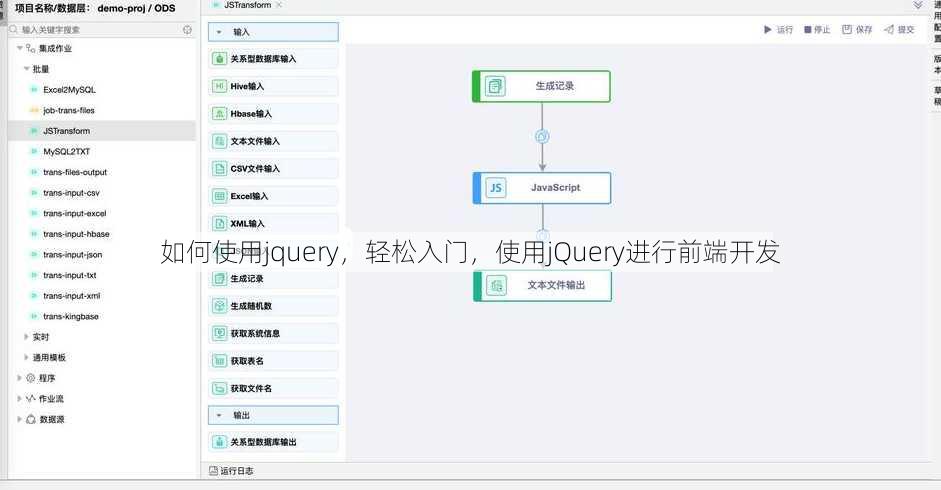941x490 pixels.
Task: Open the 运行日志 panel
Action: [x=231, y=471]
